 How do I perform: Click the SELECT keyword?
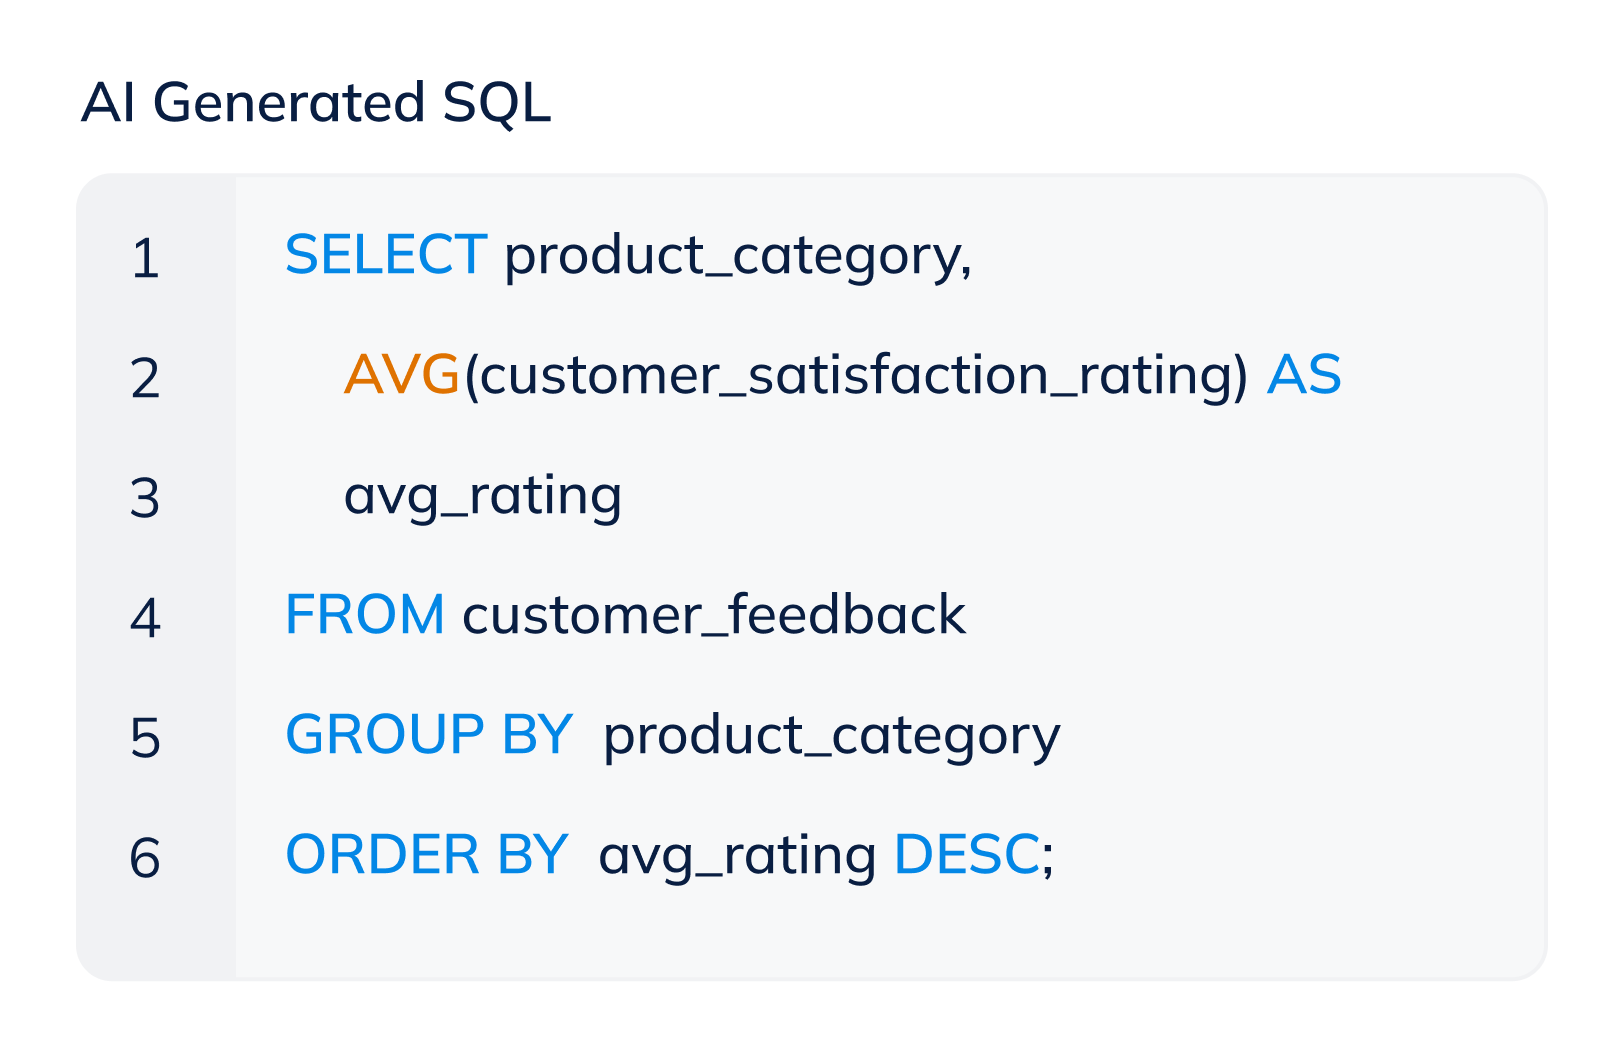click(386, 255)
